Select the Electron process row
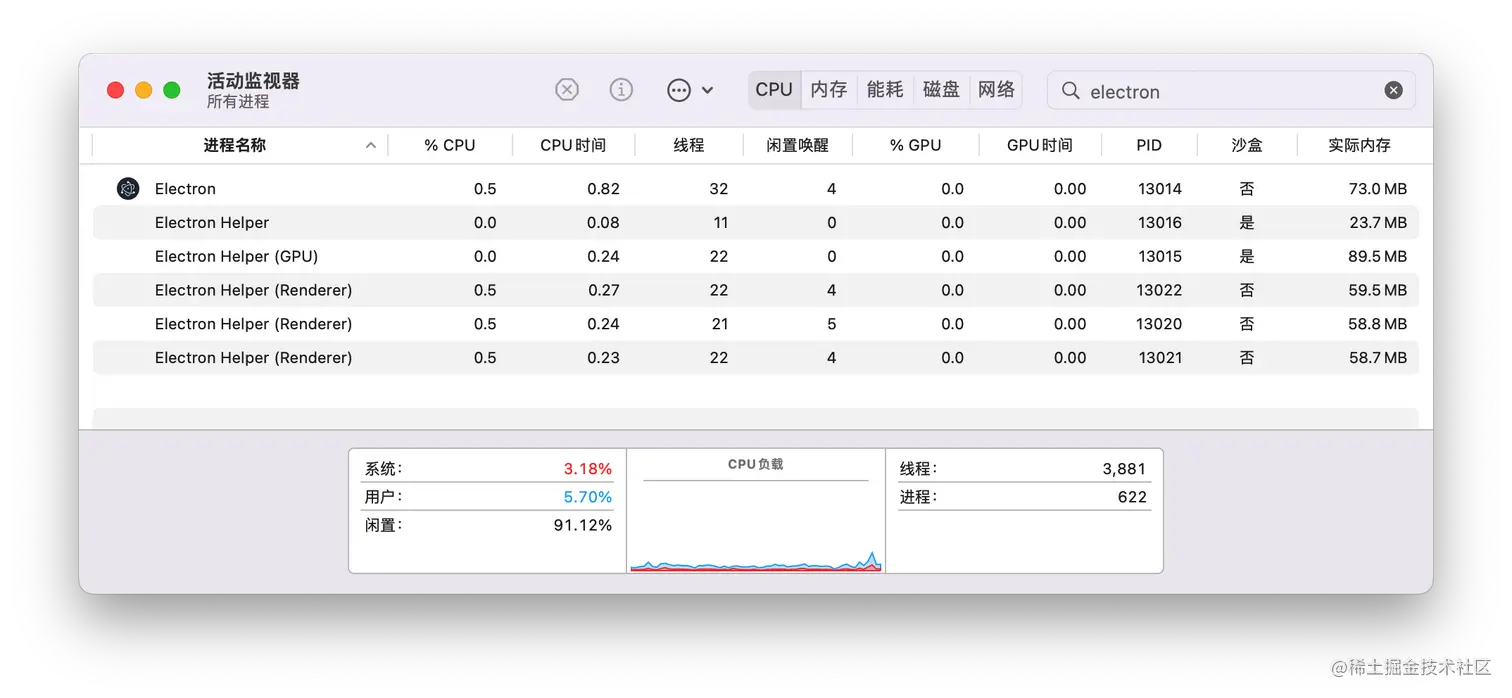 pos(756,188)
